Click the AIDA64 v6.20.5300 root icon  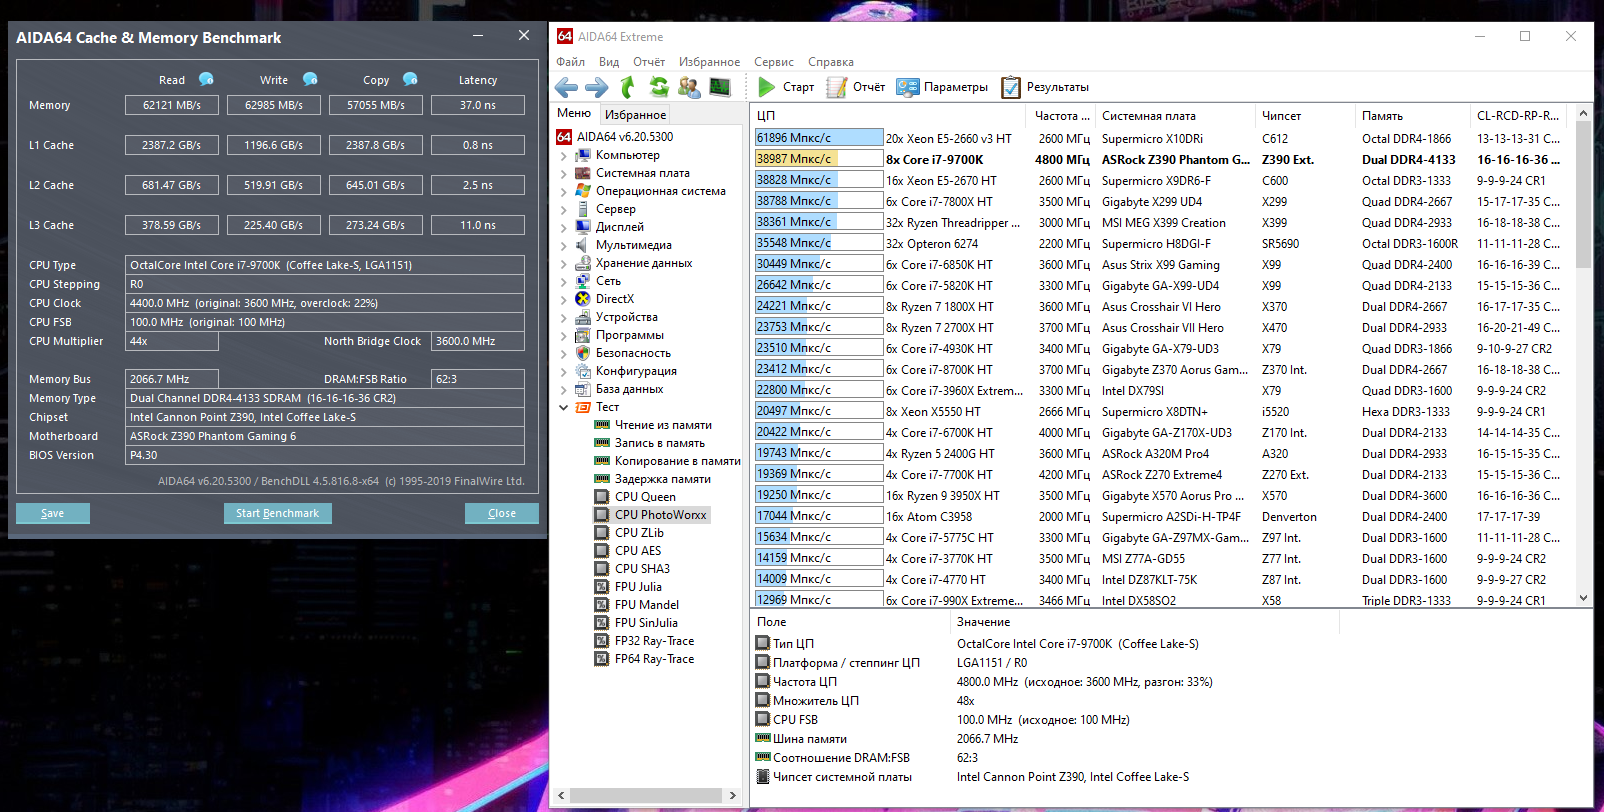click(x=564, y=137)
